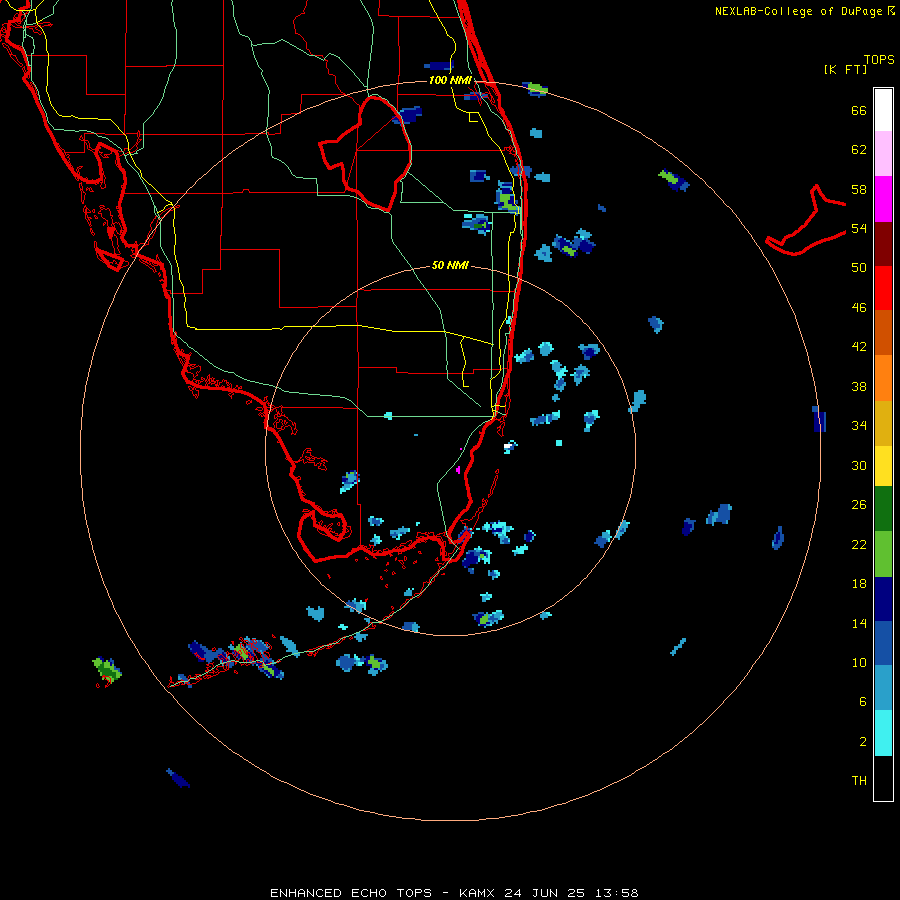Click the black TH swatch in the legend

pos(883,778)
